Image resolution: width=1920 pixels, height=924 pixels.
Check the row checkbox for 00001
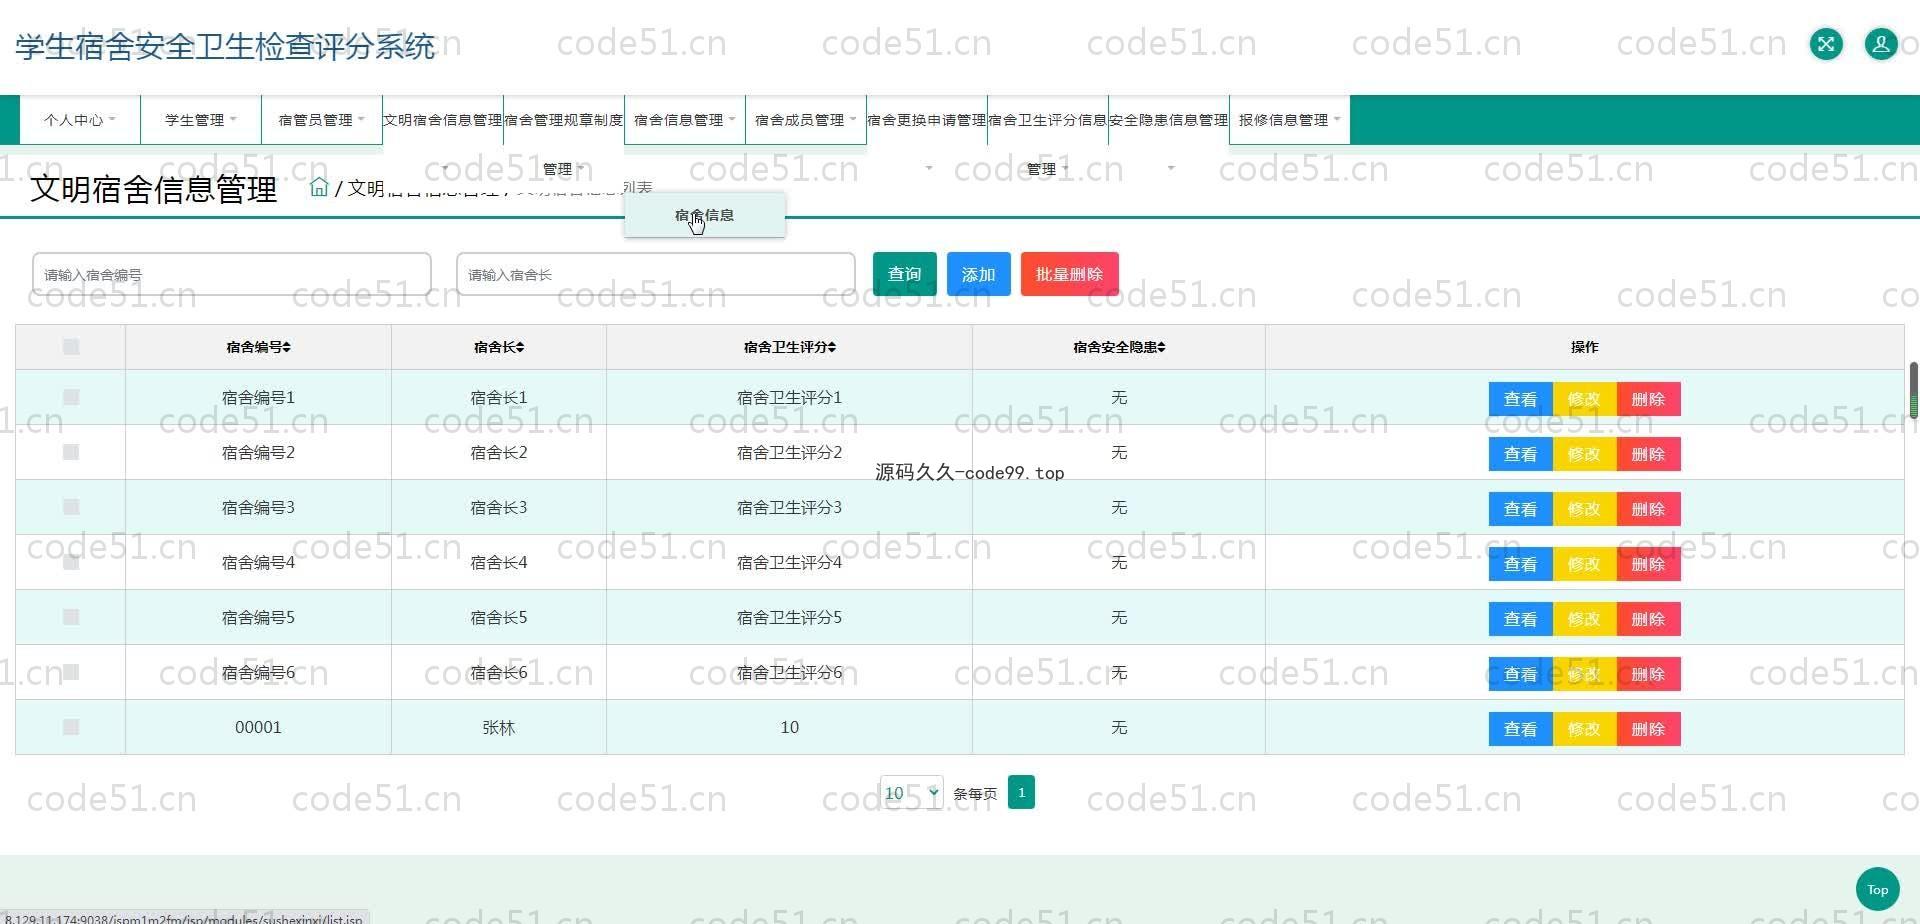[71, 727]
